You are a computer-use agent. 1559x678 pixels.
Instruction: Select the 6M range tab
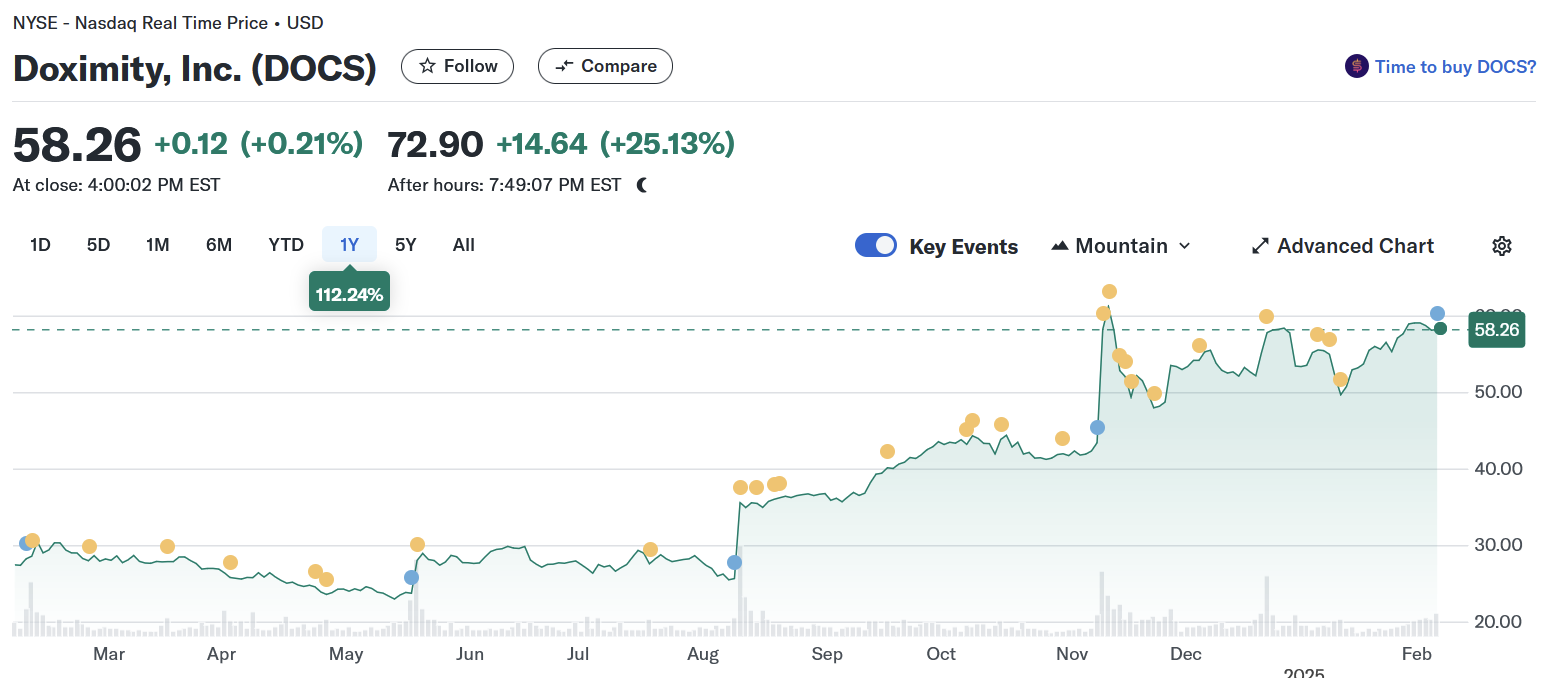[x=219, y=245]
